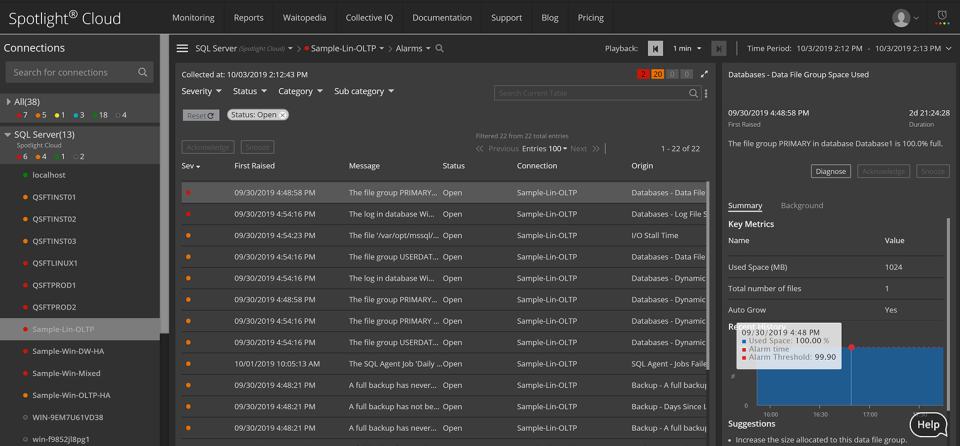Screen dimensions: 960x446
Task: Open the hamburger menu beside SQL Server
Action: [182, 48]
